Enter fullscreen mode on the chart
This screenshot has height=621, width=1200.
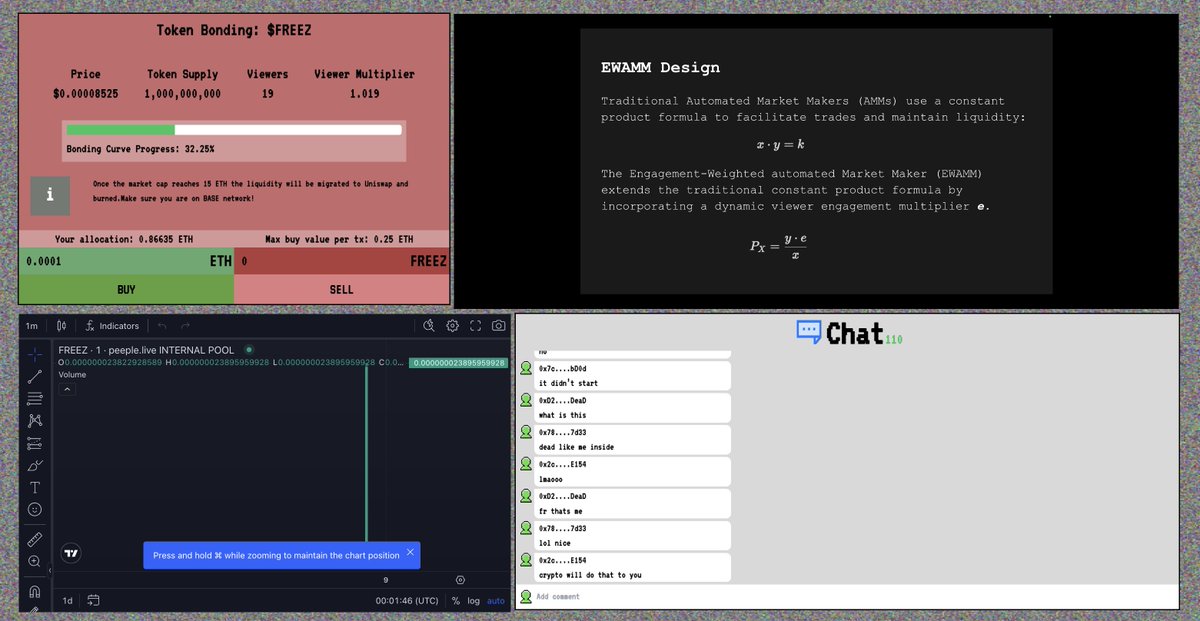[475, 326]
